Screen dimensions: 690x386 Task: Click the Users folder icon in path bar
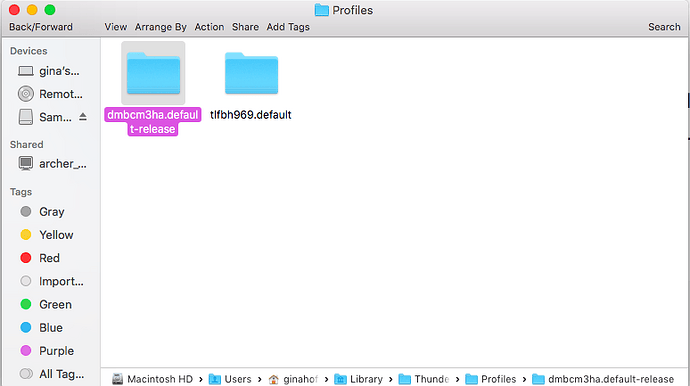click(x=215, y=379)
